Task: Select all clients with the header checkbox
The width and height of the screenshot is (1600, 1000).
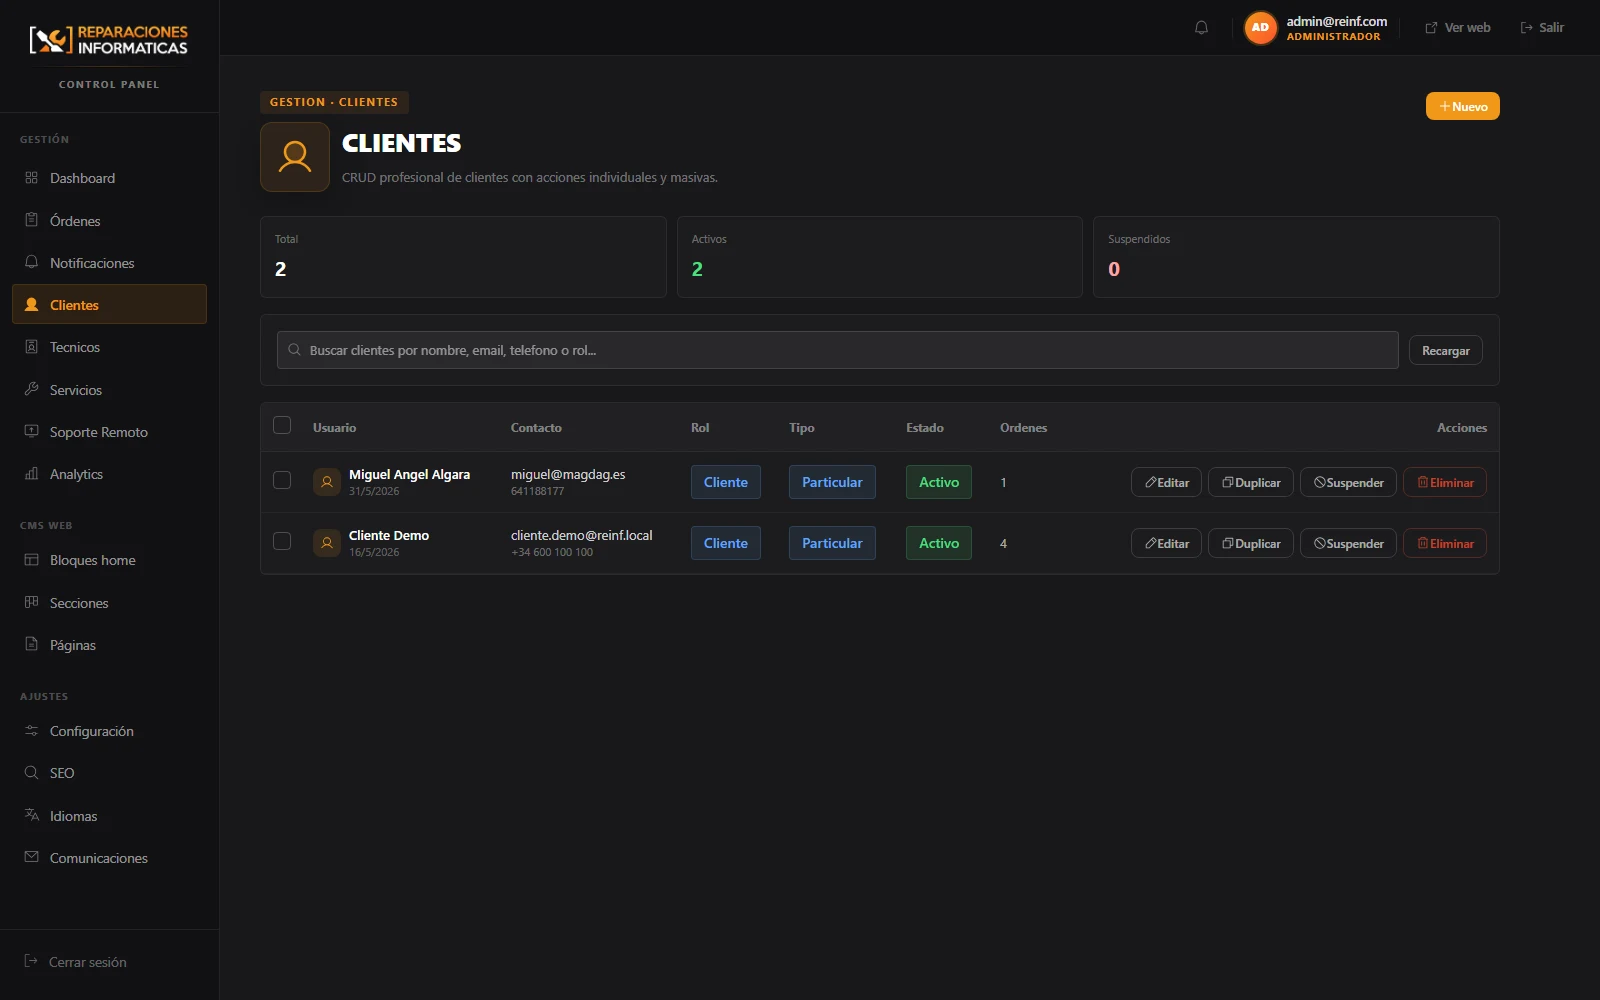Action: [x=282, y=425]
